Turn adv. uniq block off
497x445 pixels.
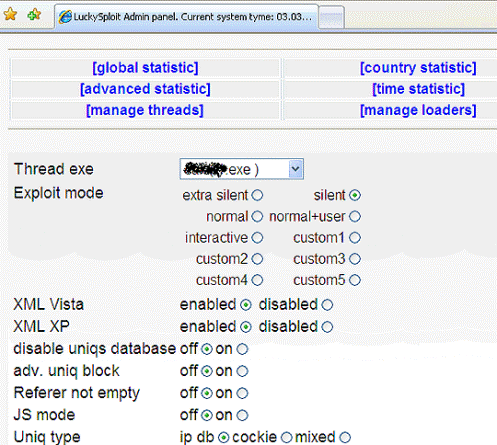(207, 371)
